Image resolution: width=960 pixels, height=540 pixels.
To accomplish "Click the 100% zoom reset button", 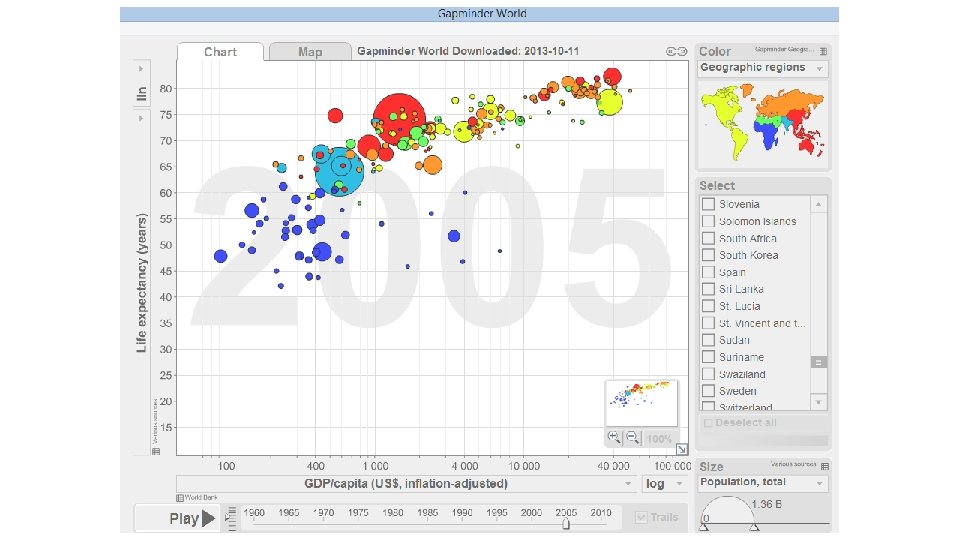I will coord(659,438).
